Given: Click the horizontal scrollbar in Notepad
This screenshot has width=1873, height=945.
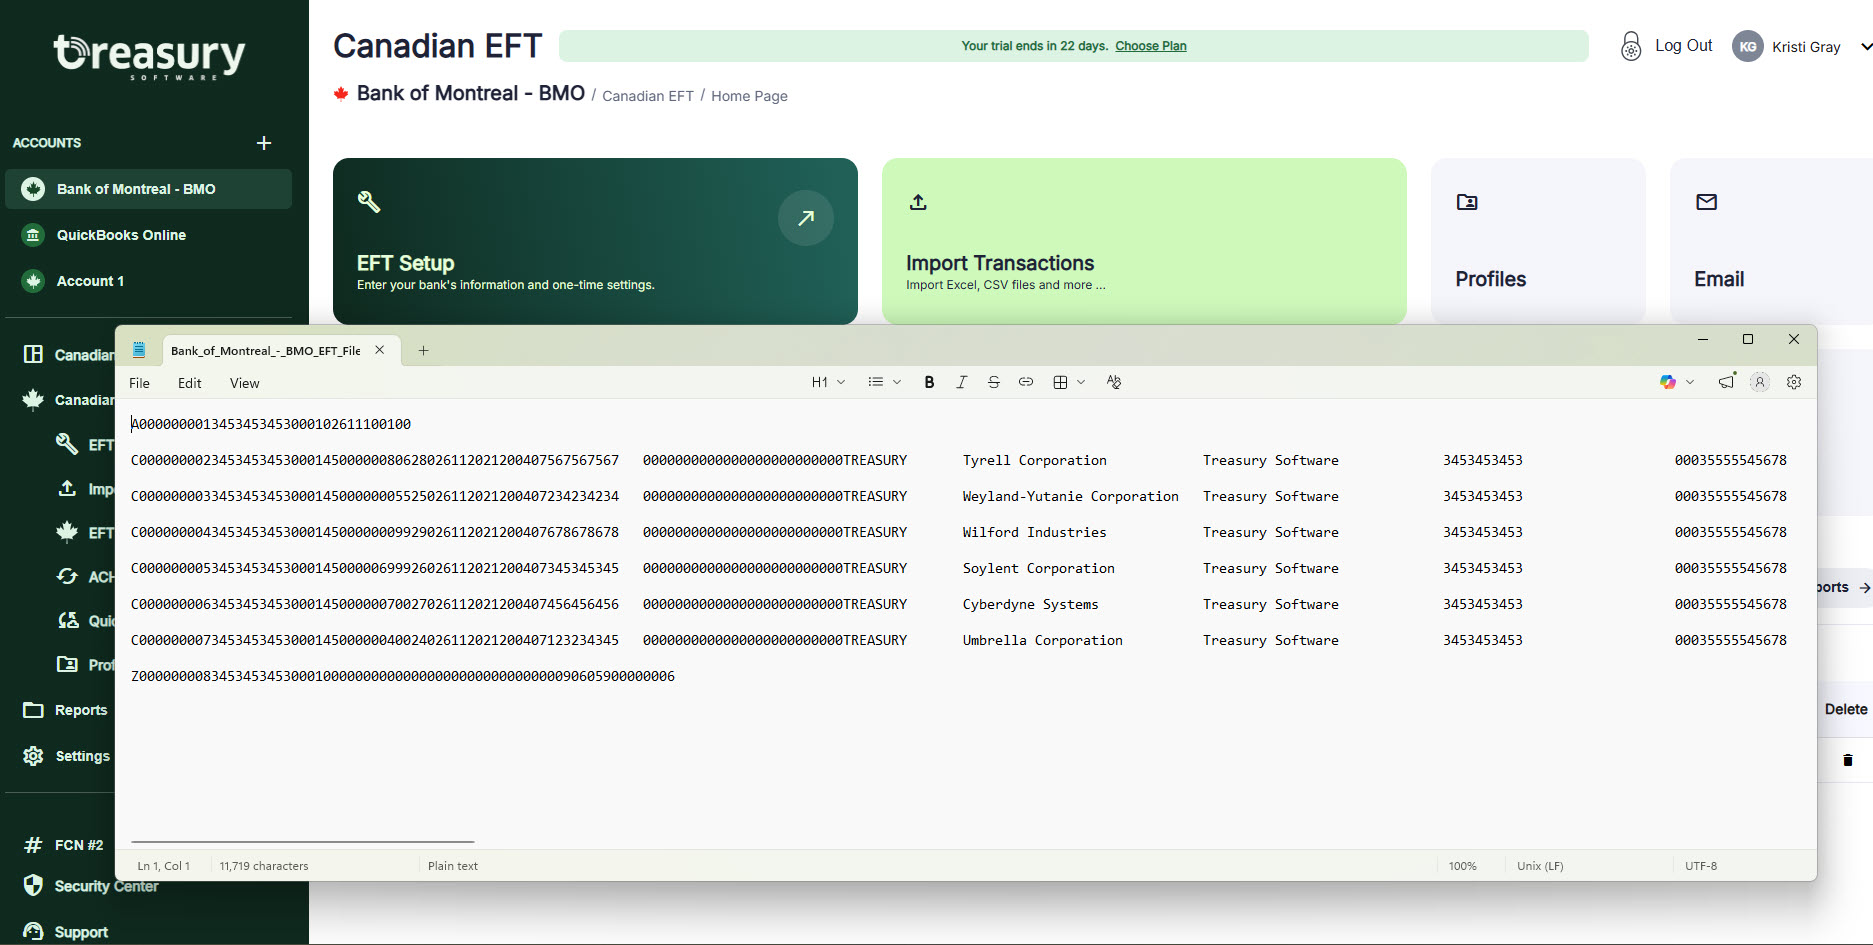Looking at the screenshot, I should 302,842.
